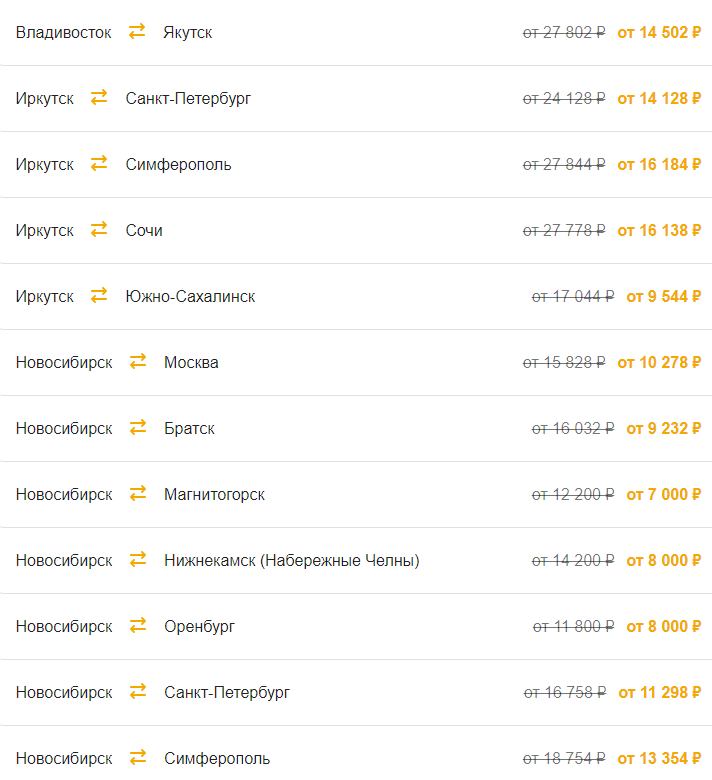Image resolution: width=712 pixels, height=780 pixels.
Task: Open the Нижнекамск (Набережные Челны) destination
Action: 292,561
